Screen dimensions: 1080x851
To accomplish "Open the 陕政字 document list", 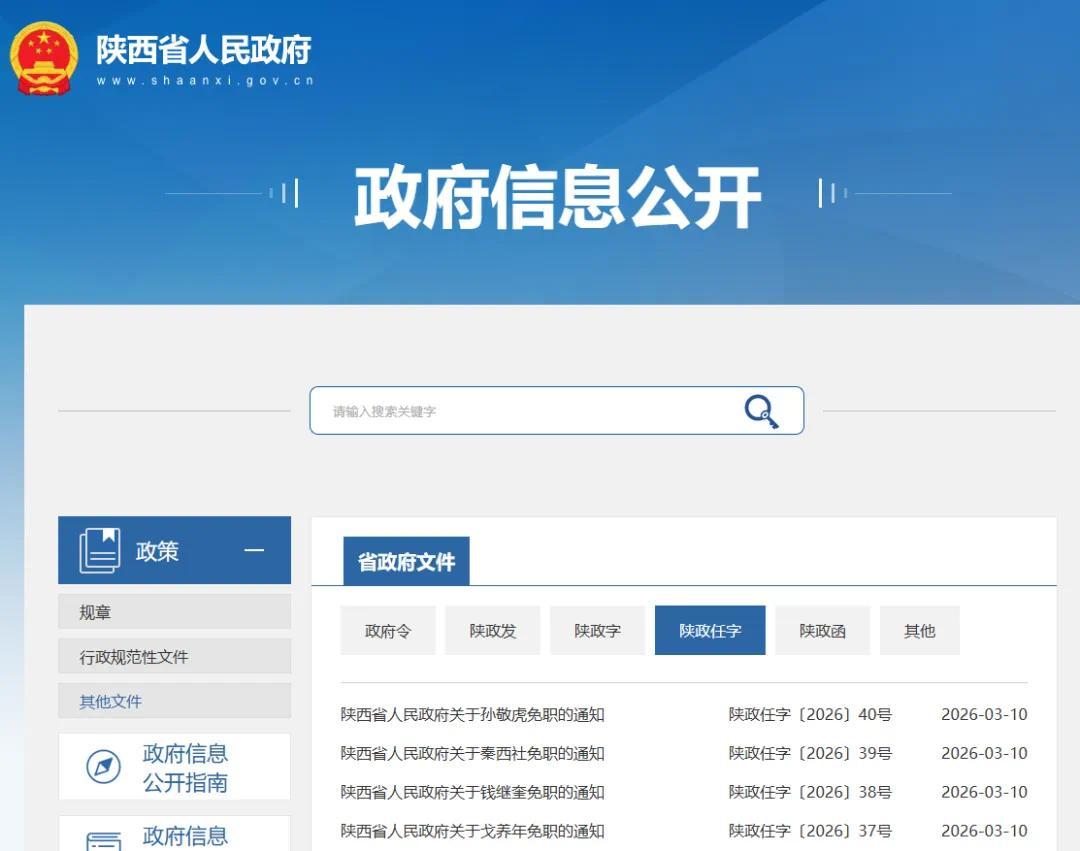I will 597,630.
